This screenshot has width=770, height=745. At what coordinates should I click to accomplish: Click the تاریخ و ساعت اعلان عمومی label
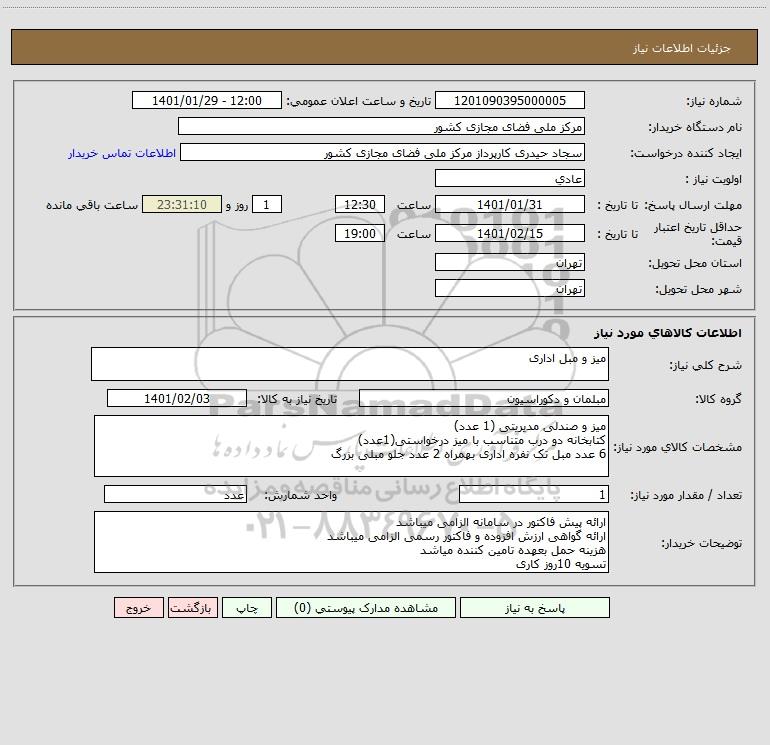click(x=358, y=101)
